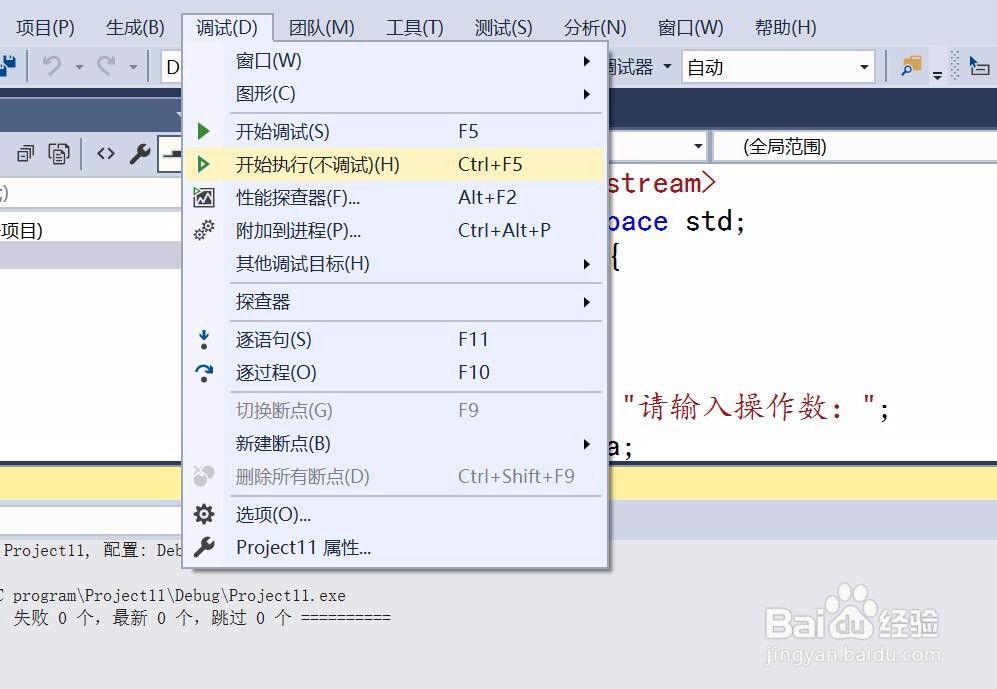Screen dimensions: 997x689
Task: Click the Find in Files magnifier icon
Action: pyautogui.click(x=909, y=66)
